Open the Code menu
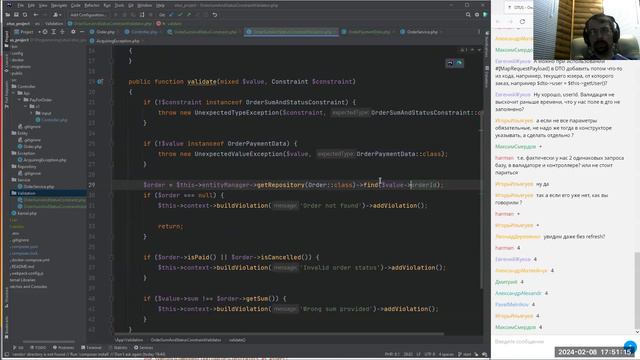 click(x=76, y=5)
